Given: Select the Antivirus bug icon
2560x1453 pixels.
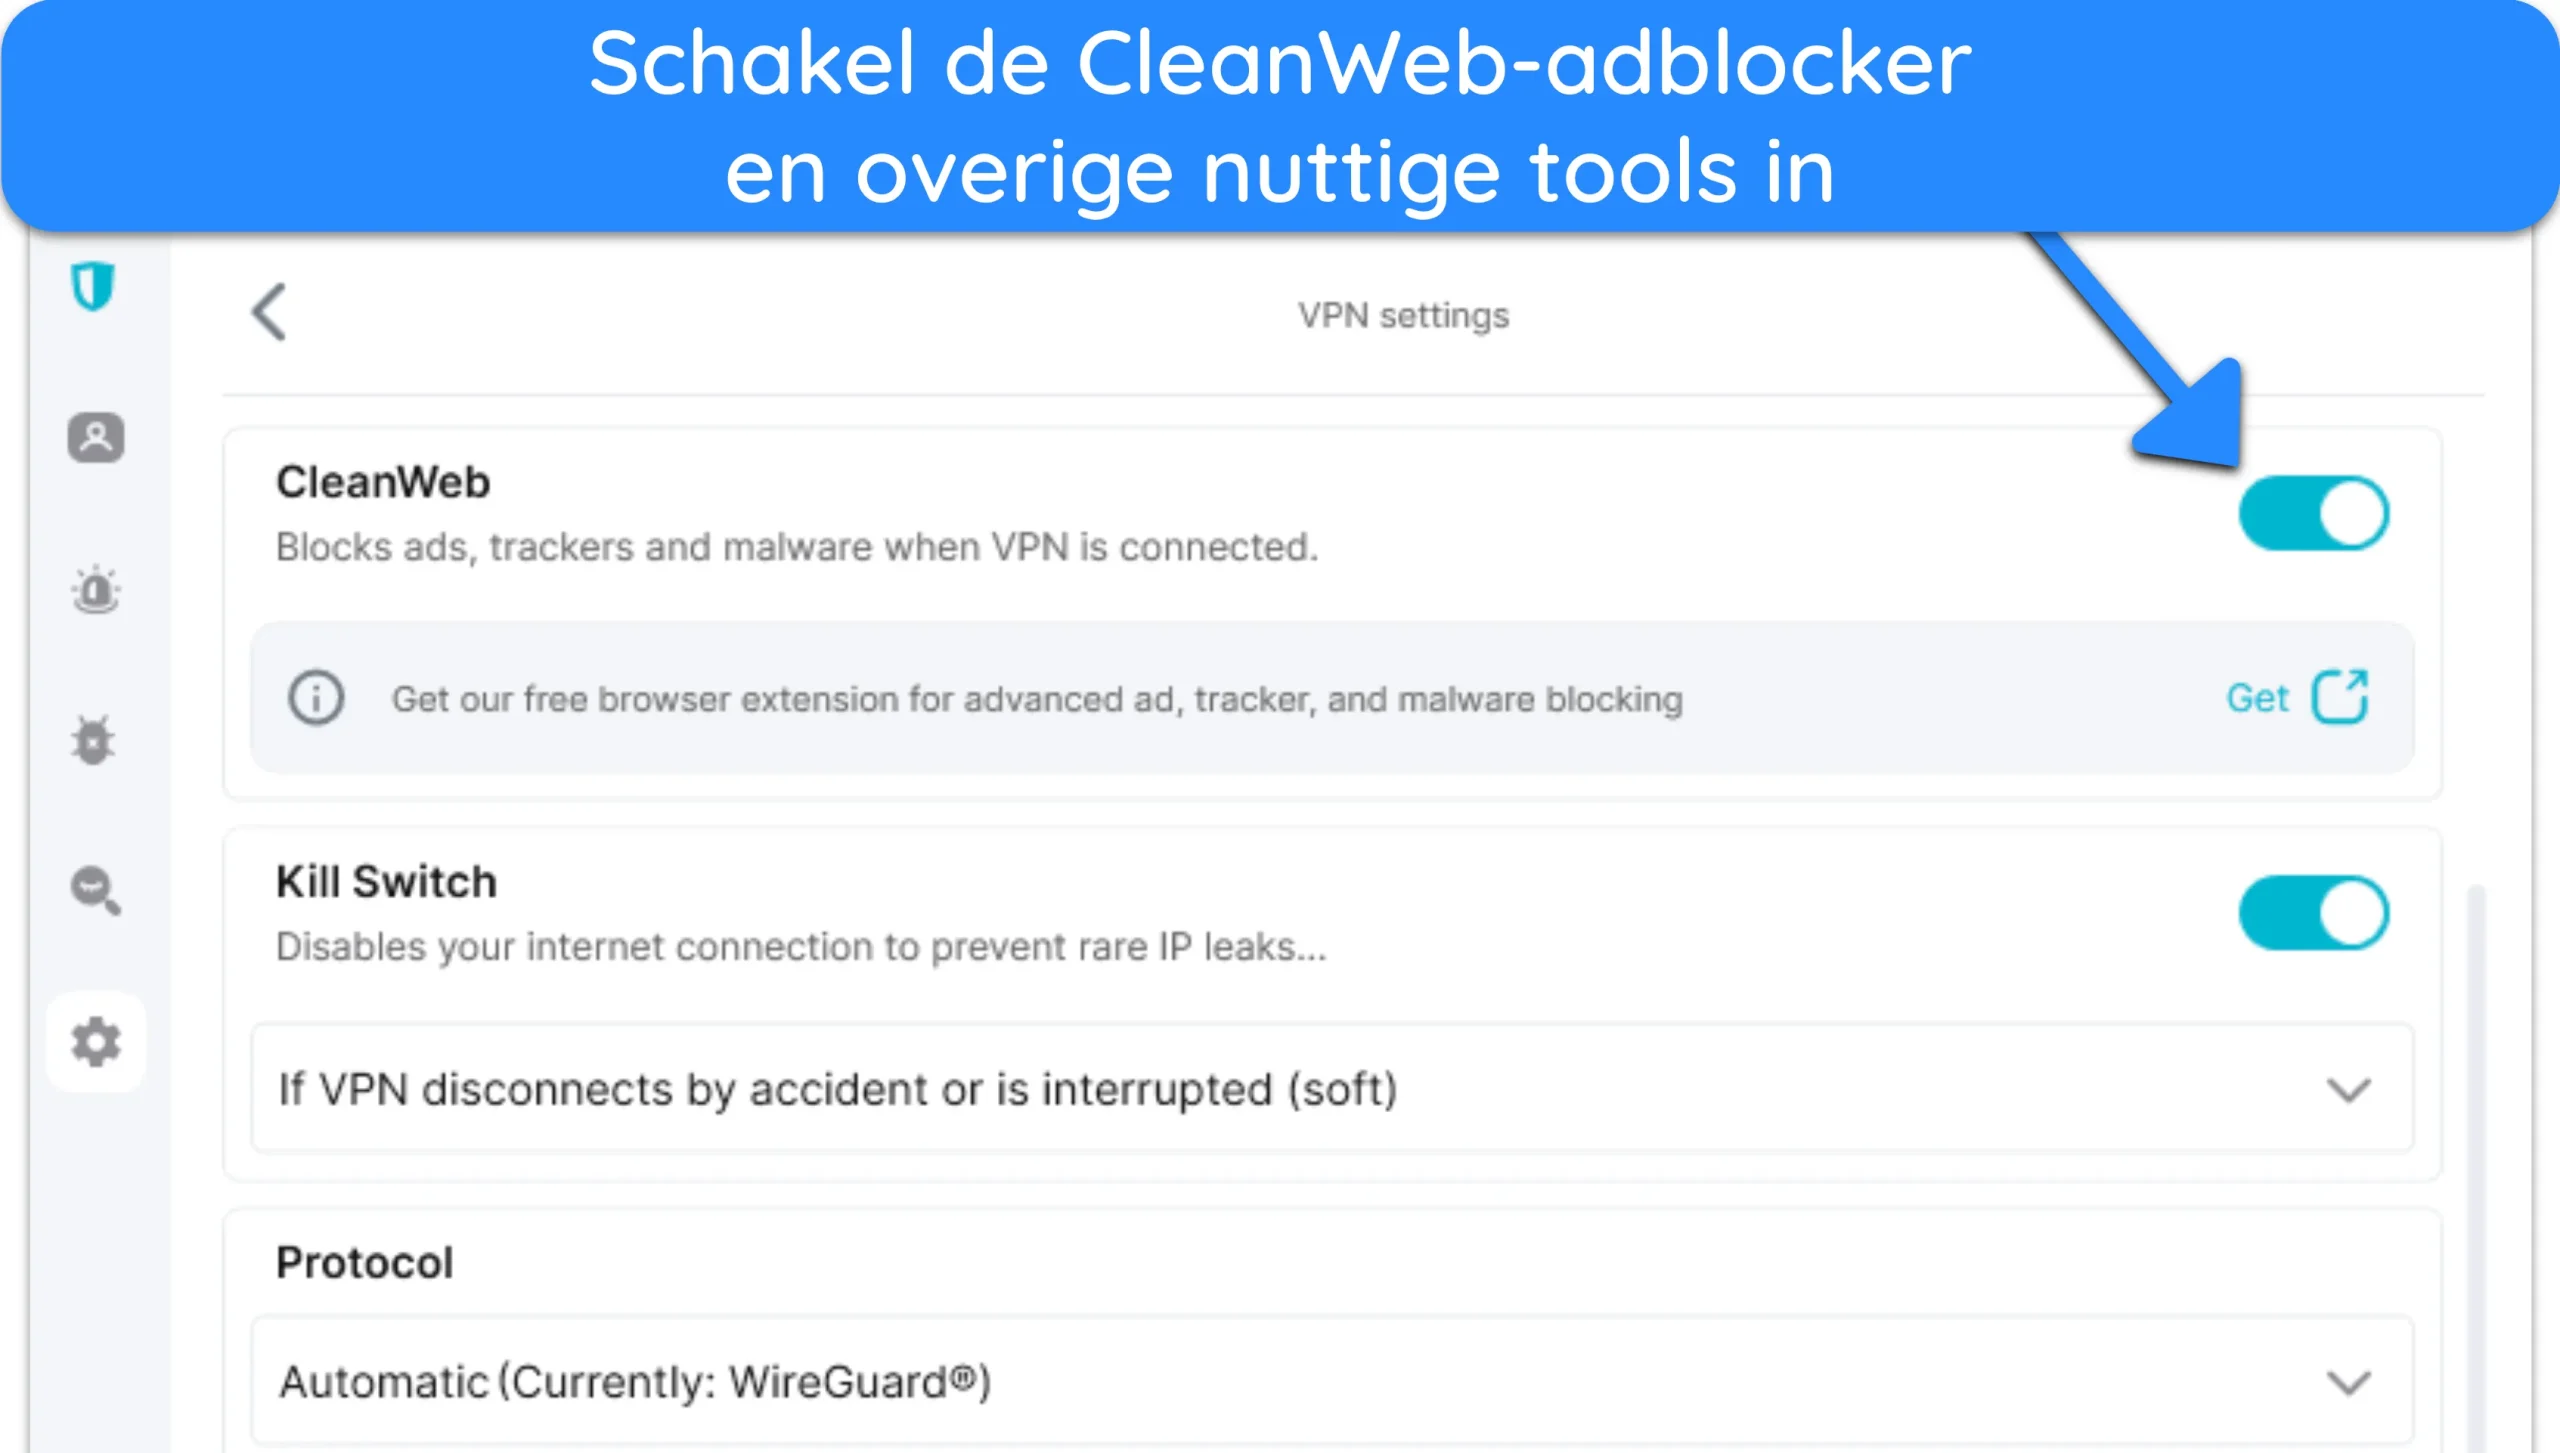Looking at the screenshot, I should (92, 740).
